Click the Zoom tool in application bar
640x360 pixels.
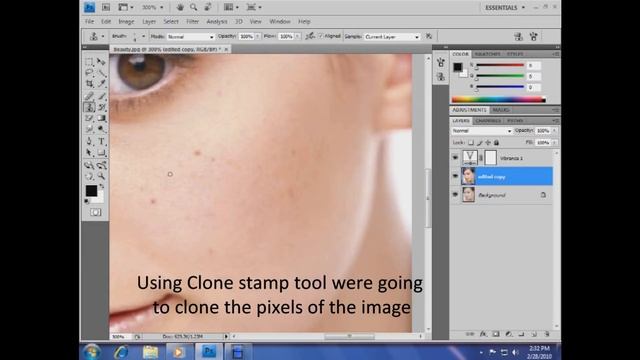193,7
